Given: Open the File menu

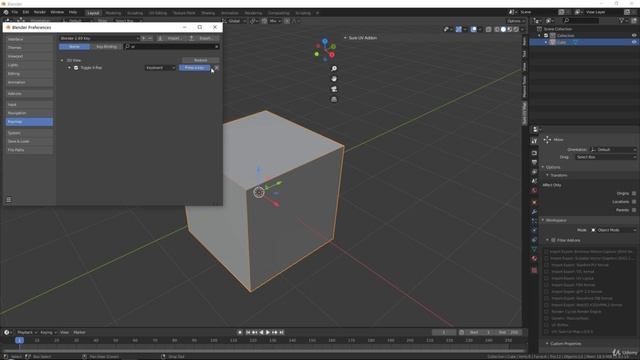Looking at the screenshot, I should click(14, 12).
